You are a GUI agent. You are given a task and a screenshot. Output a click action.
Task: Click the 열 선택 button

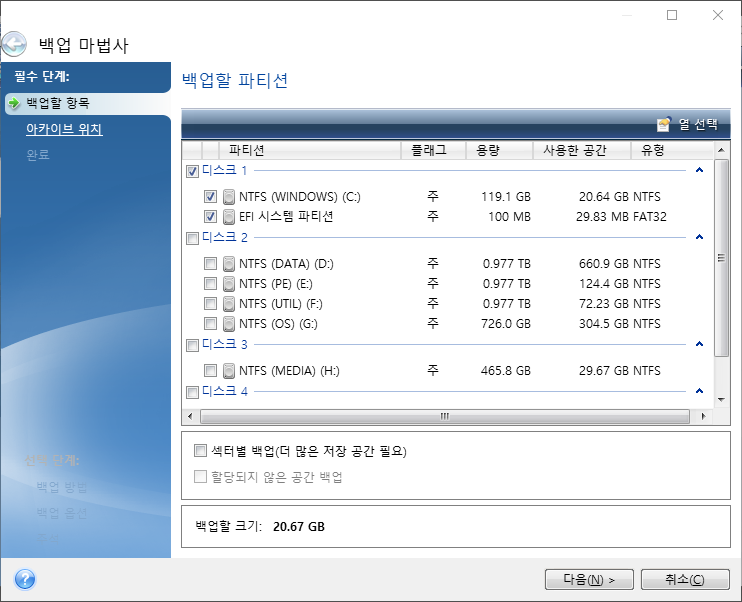(x=687, y=124)
